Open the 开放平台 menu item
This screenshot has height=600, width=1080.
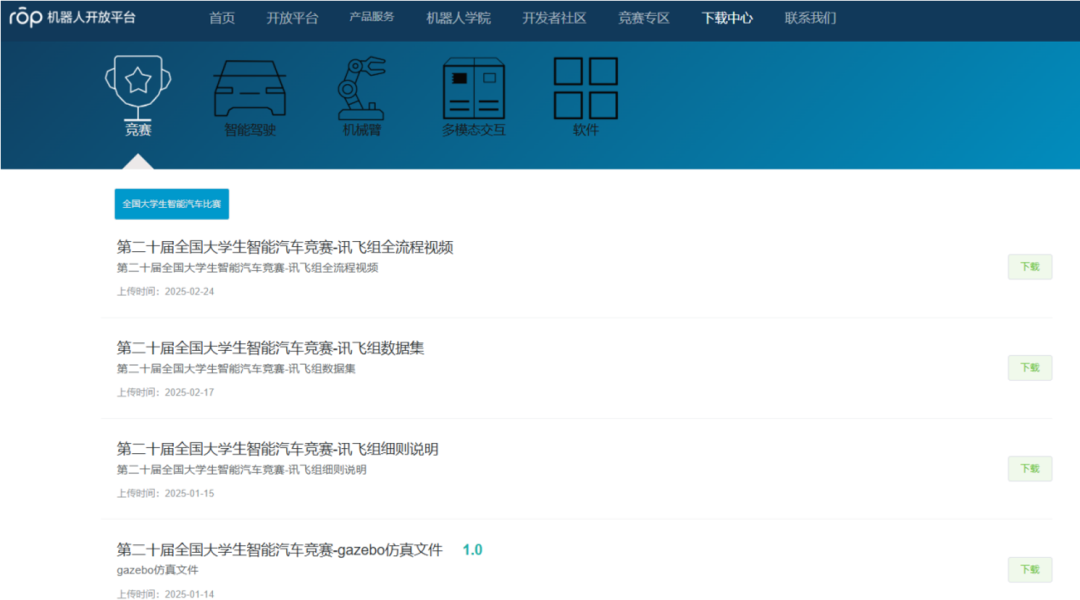[292, 19]
